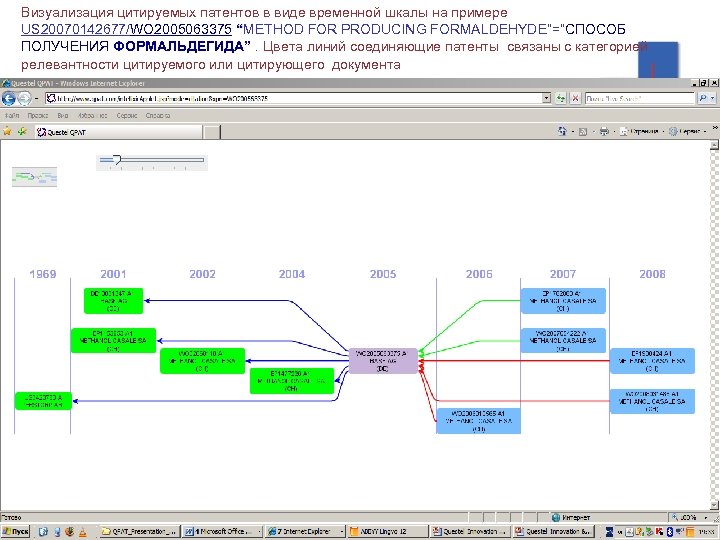Open the Сервис command bar dropdown
720x540 pixels.
pos(688,131)
